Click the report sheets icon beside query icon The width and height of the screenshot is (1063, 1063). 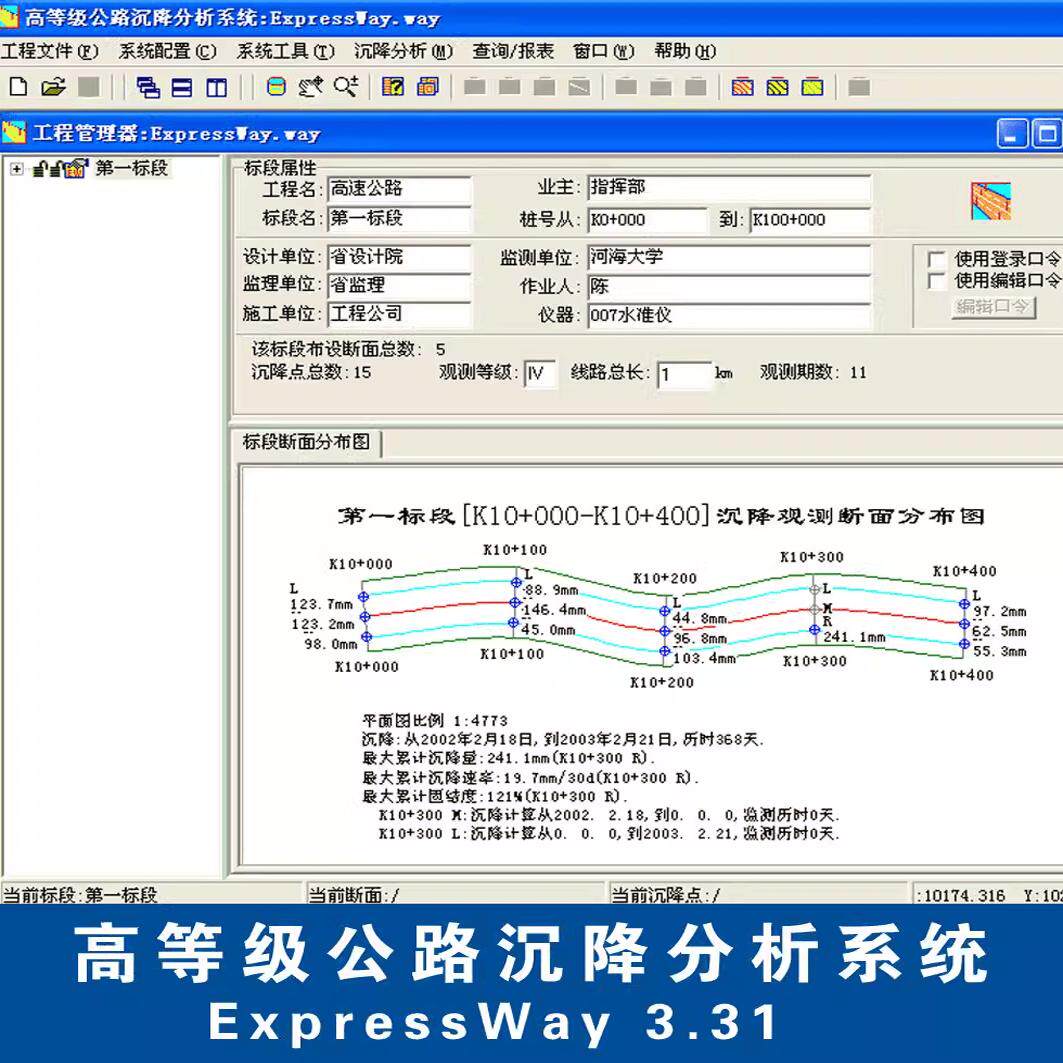(428, 87)
